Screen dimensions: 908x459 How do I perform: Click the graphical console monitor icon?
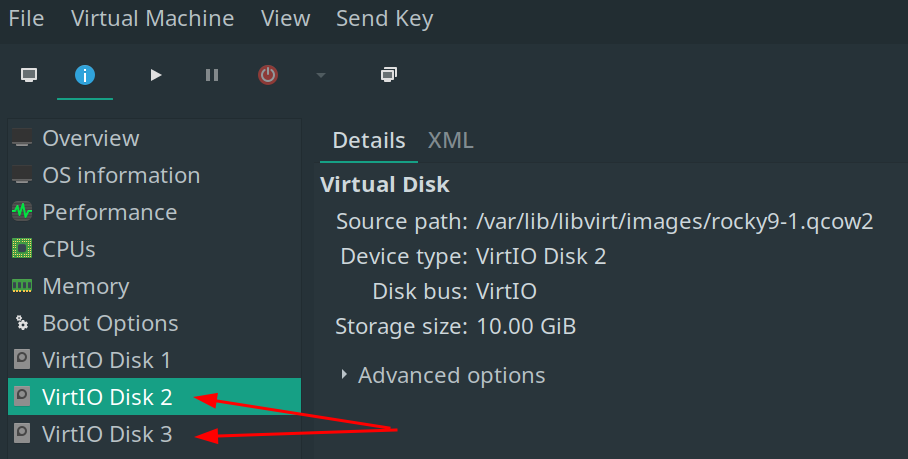coord(29,75)
